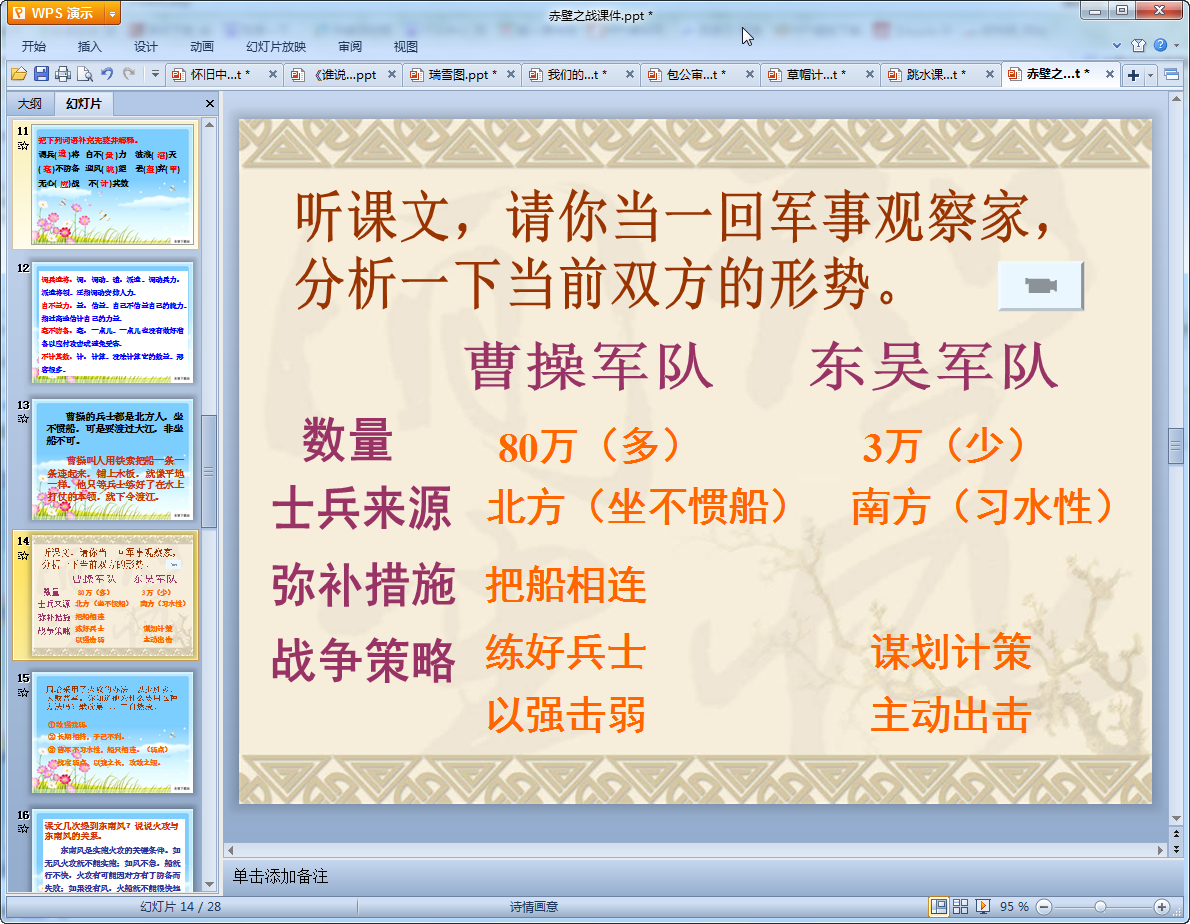The height and width of the screenshot is (924, 1190).
Task: Click the video camera action button on the slide
Action: 1040,285
